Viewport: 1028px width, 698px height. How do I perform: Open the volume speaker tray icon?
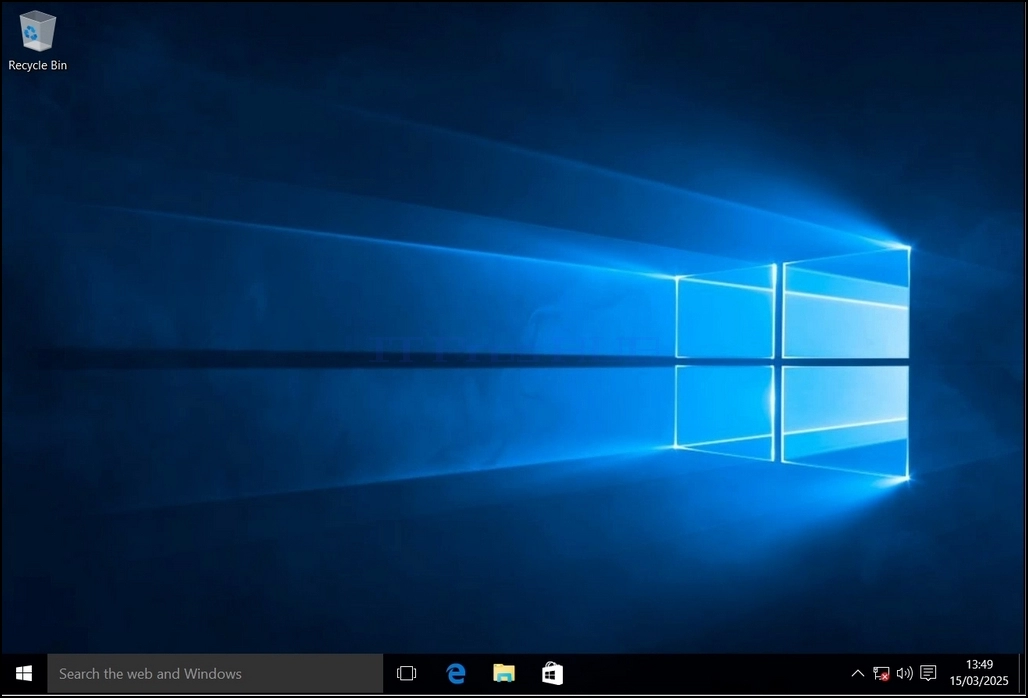pyautogui.click(x=904, y=673)
